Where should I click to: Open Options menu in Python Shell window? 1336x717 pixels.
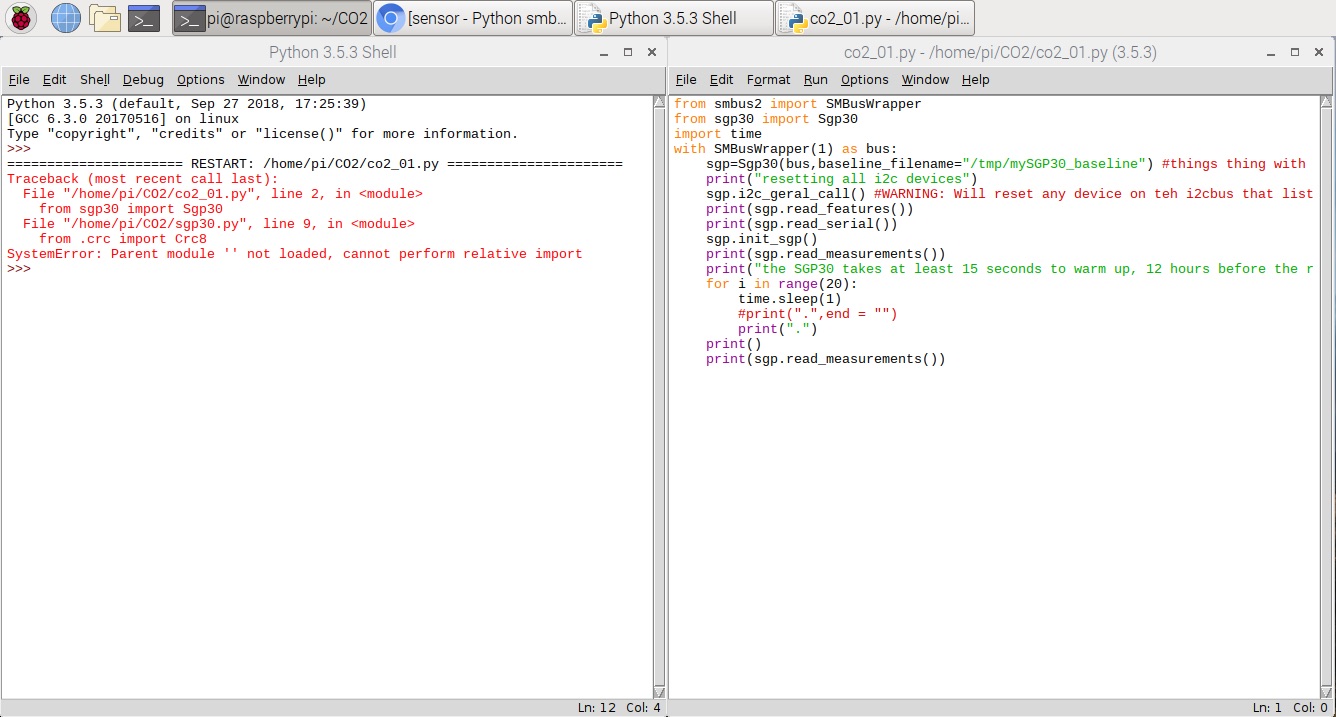pos(201,80)
